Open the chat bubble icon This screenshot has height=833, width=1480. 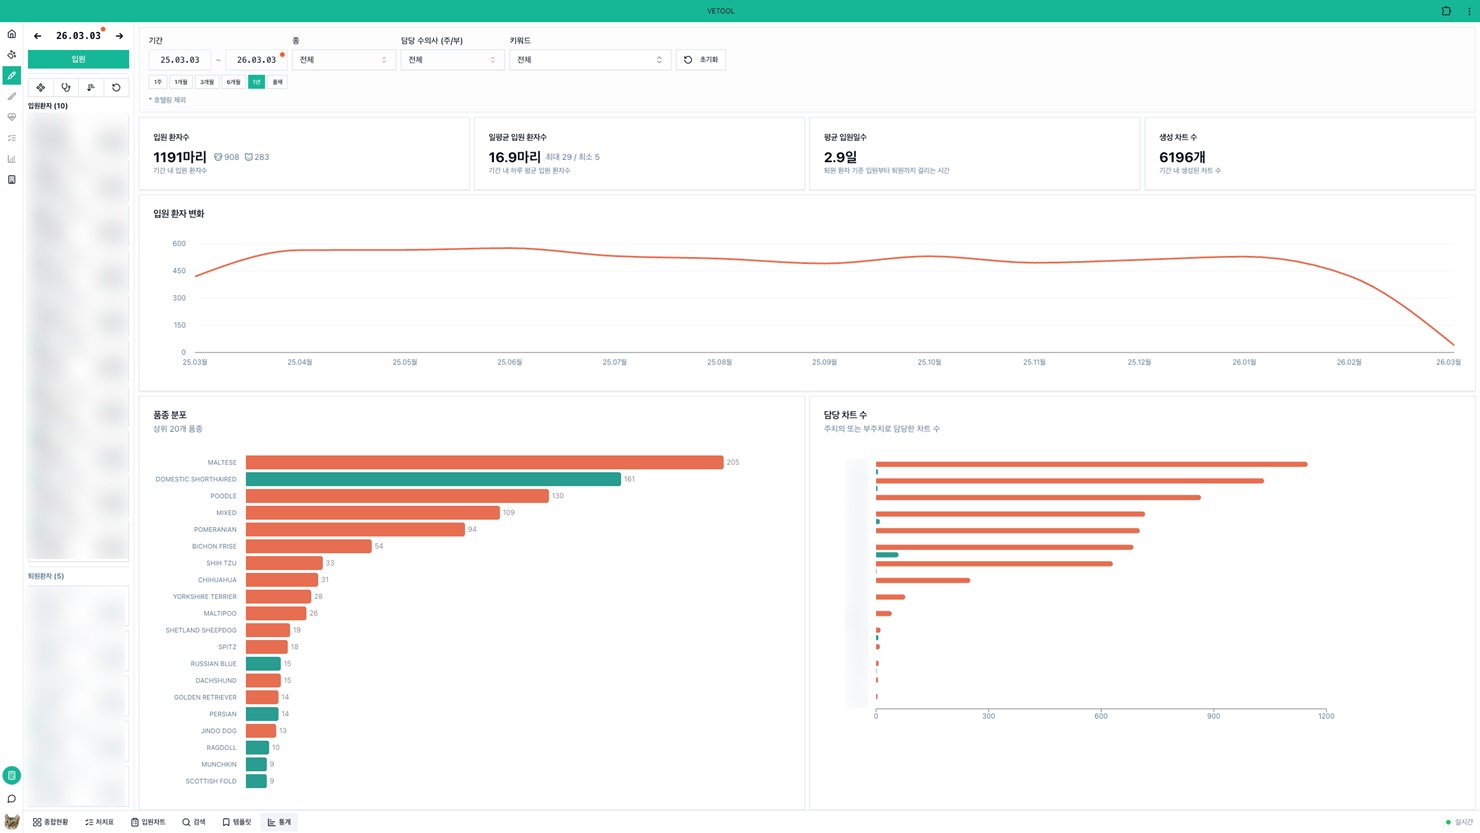click(12, 799)
